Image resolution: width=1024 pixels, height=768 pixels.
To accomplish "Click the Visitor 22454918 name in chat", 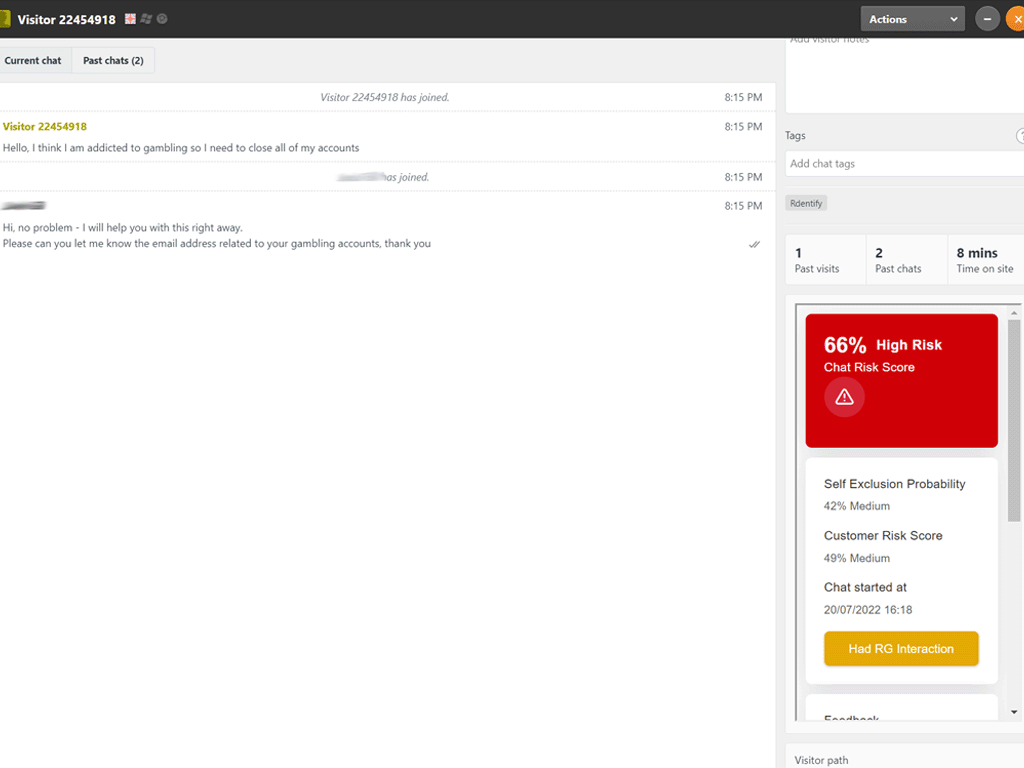I will [x=45, y=127].
